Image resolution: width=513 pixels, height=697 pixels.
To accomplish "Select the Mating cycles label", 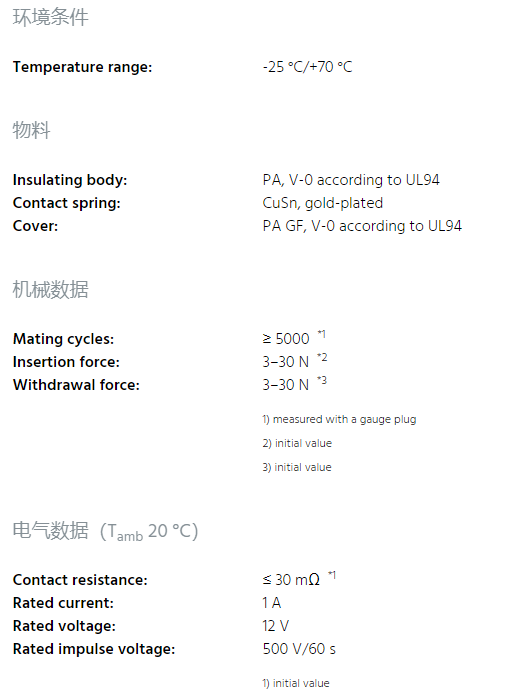I will coord(63,339).
